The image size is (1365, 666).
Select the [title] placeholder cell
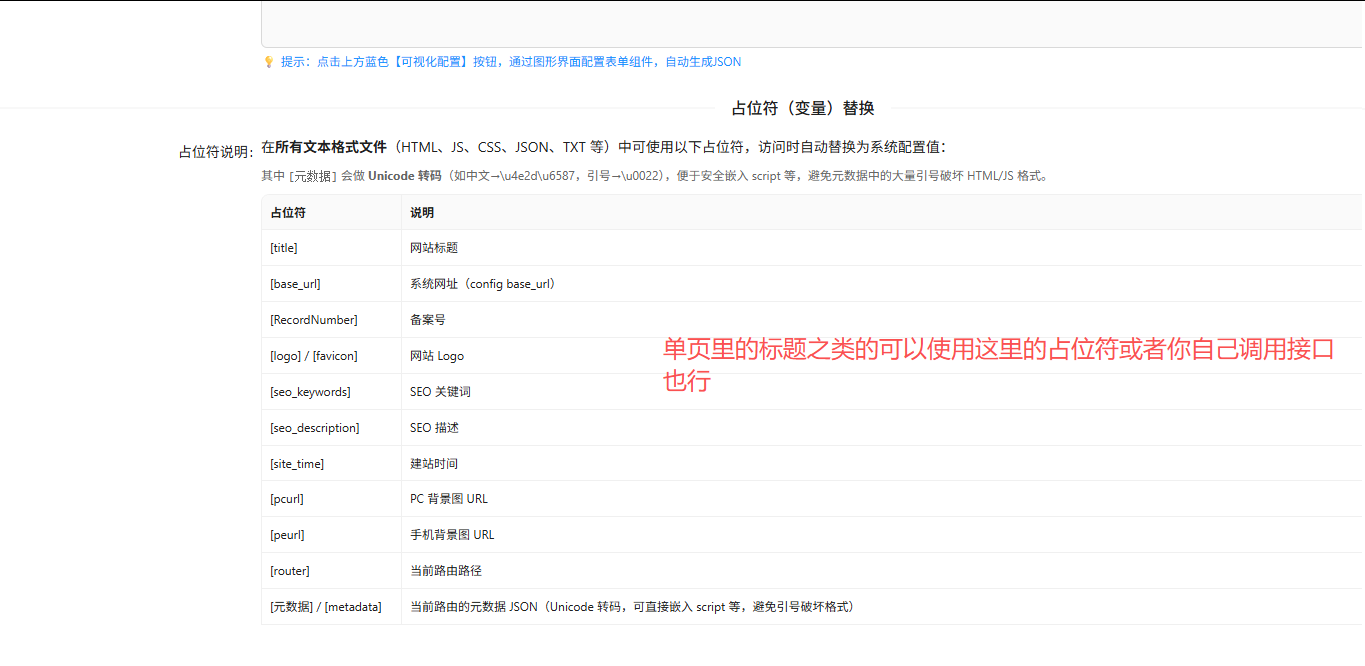click(284, 248)
